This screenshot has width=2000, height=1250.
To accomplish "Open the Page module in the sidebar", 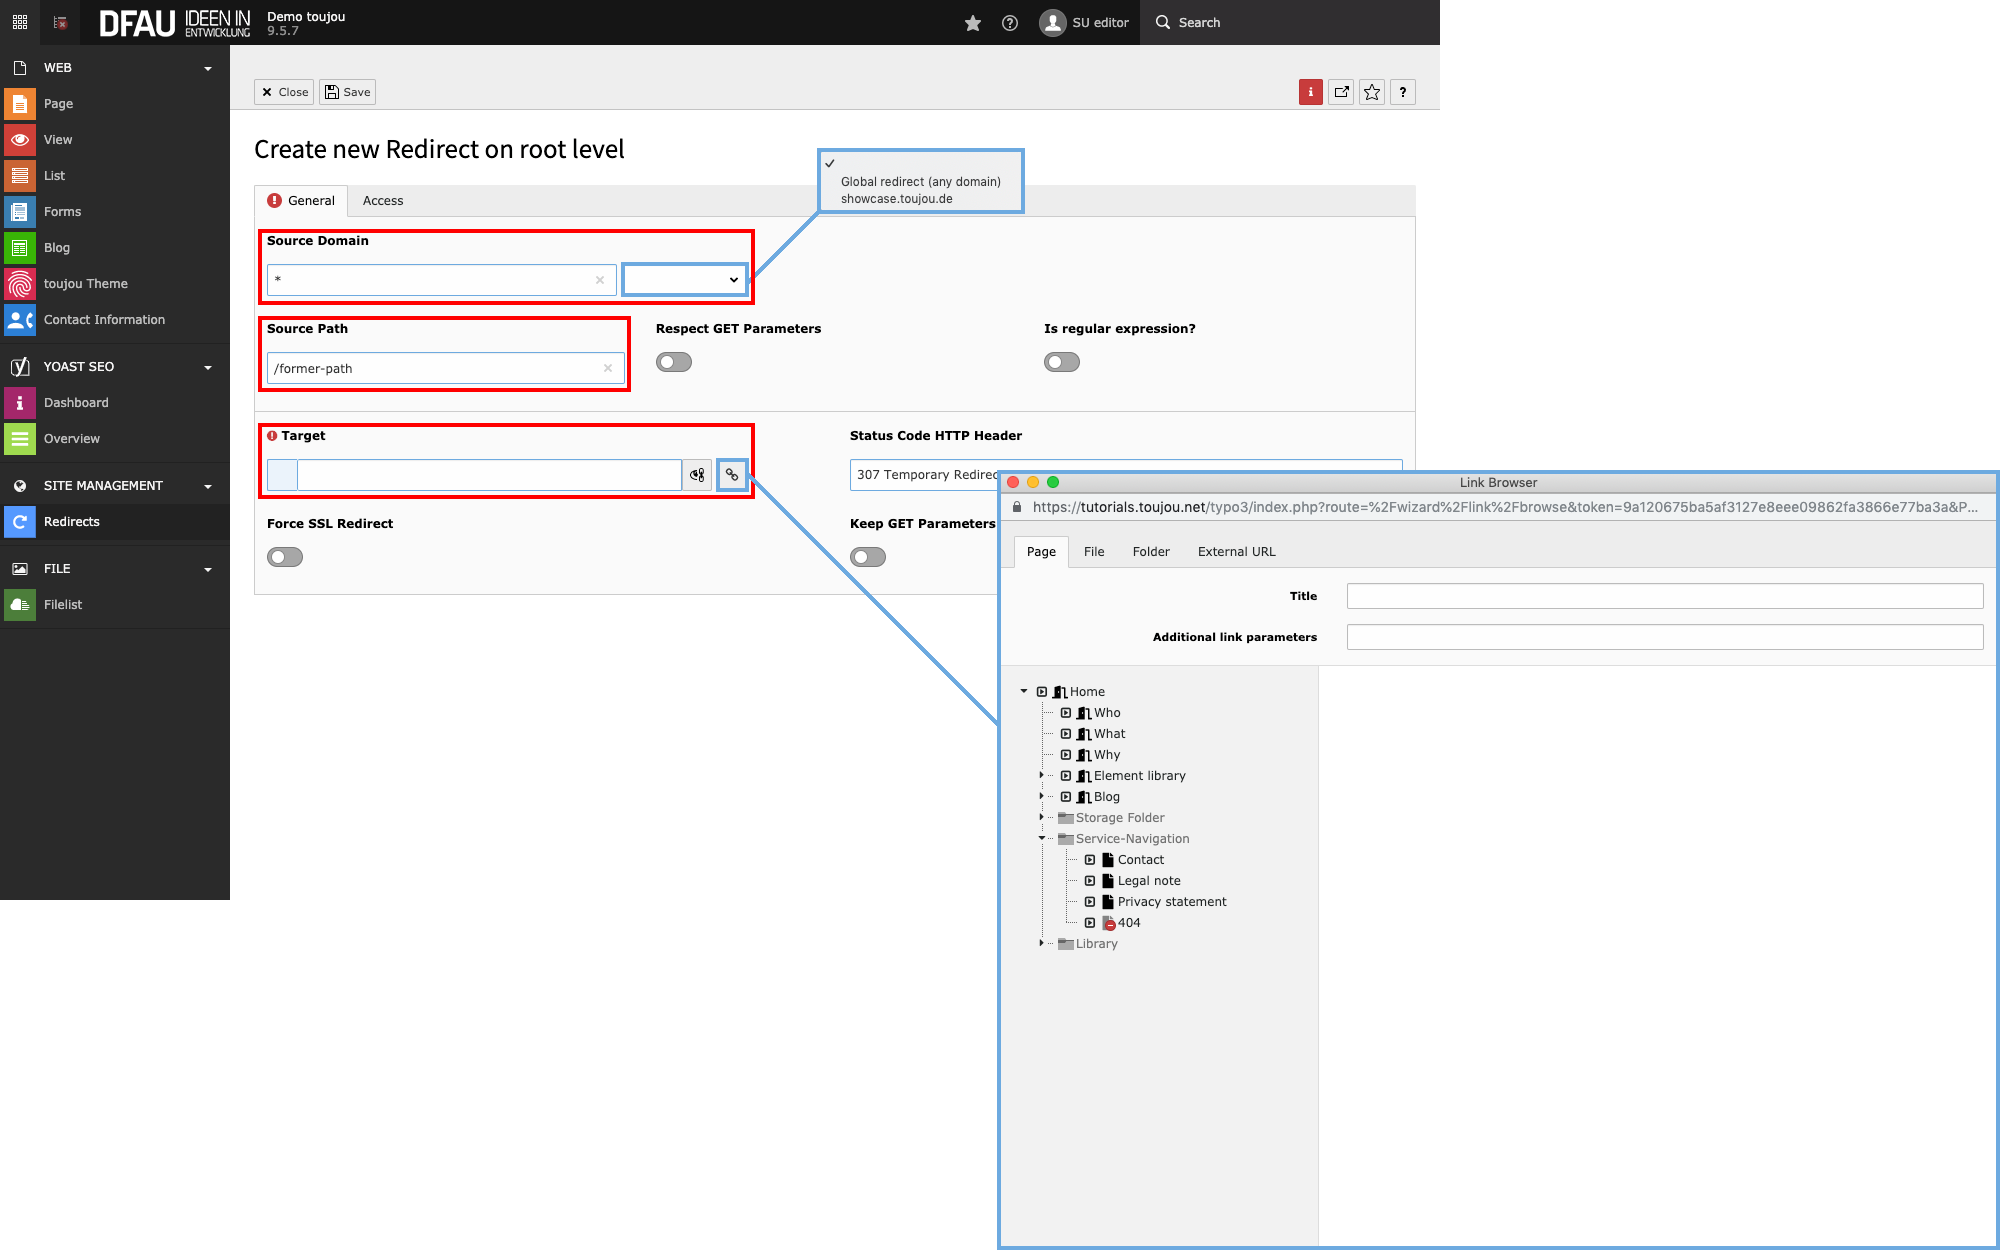I will point(59,103).
